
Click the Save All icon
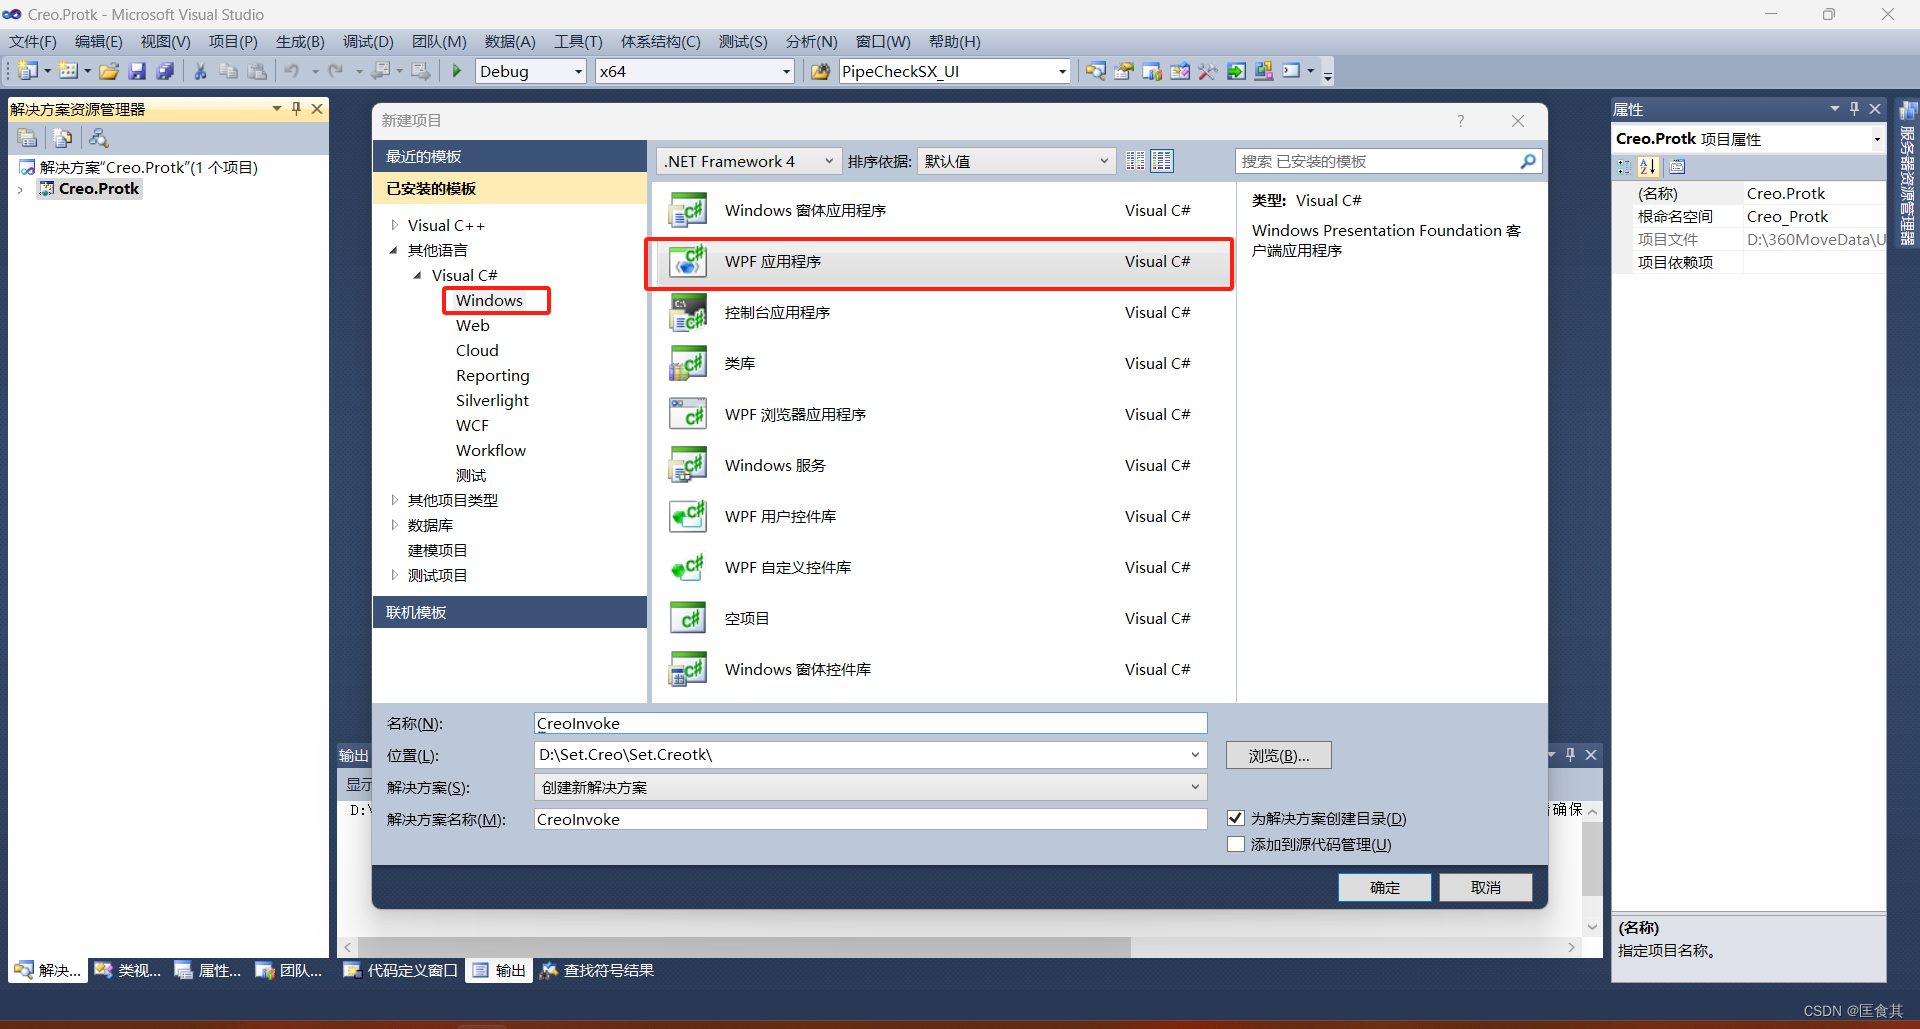(166, 71)
